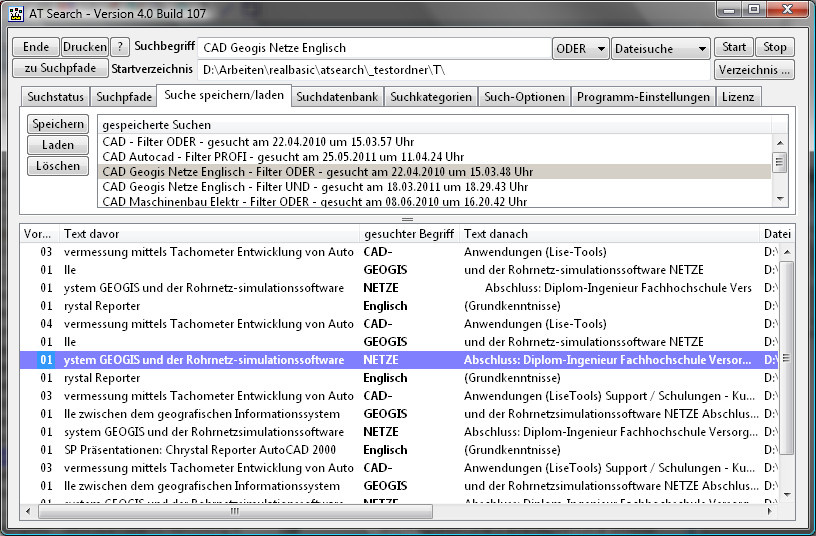Click the 'zu Suchpfade' button
Viewport: 816px width, 536px height.
[x=60, y=69]
